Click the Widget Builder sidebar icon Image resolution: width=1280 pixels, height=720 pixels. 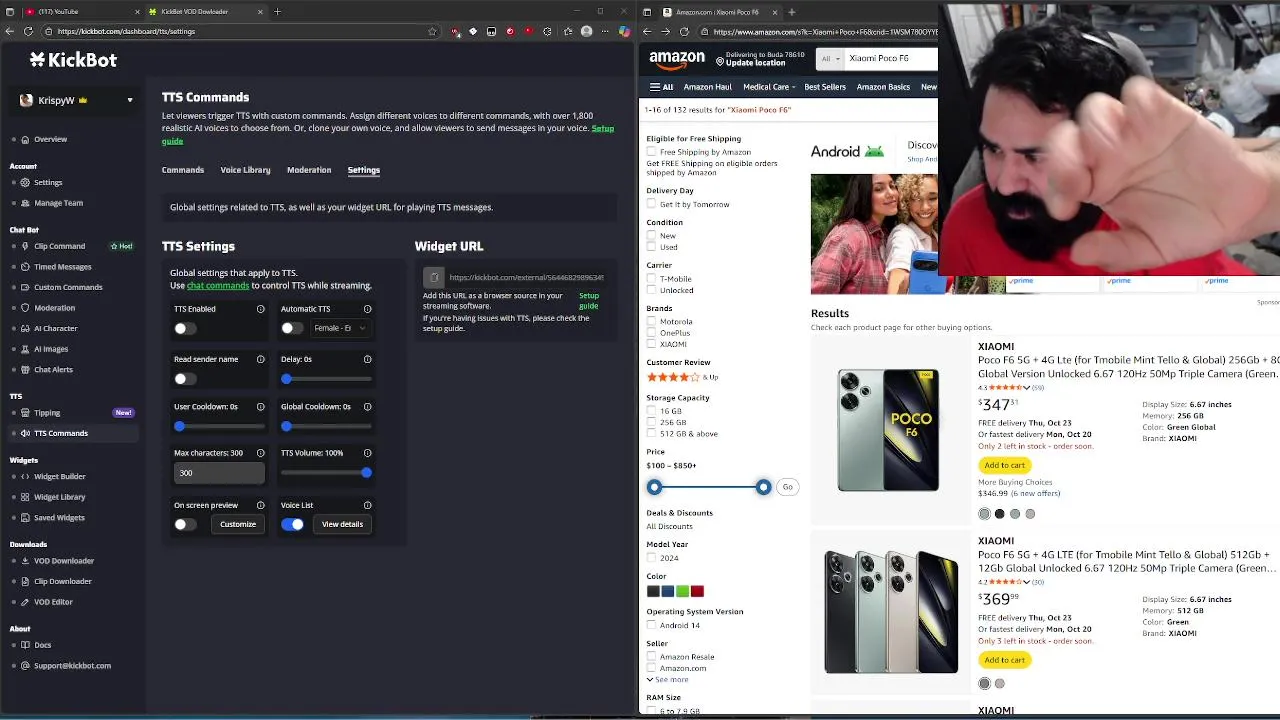point(25,476)
